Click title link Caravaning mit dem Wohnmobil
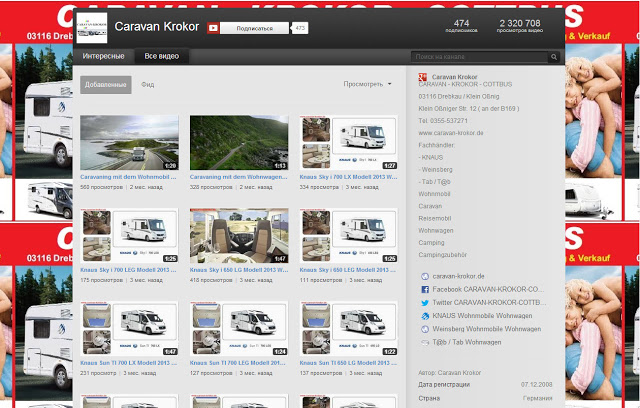The image size is (640, 408). tap(128, 177)
